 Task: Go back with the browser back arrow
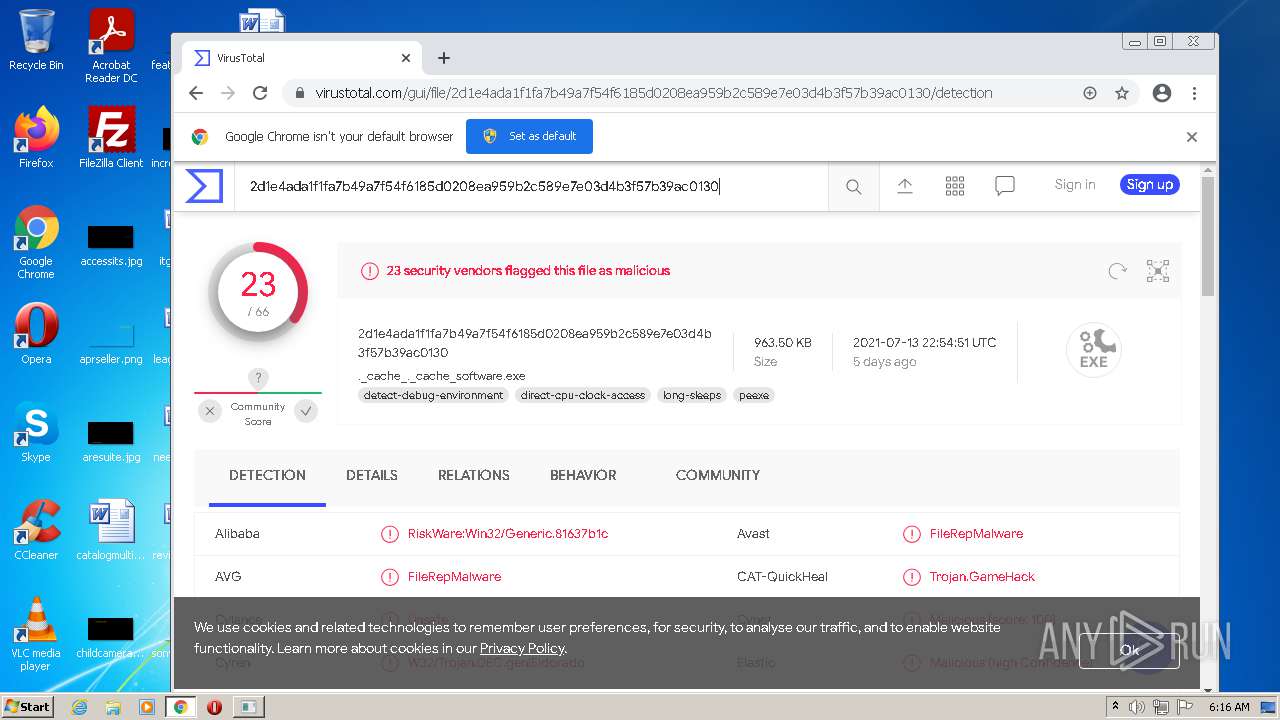[x=196, y=93]
